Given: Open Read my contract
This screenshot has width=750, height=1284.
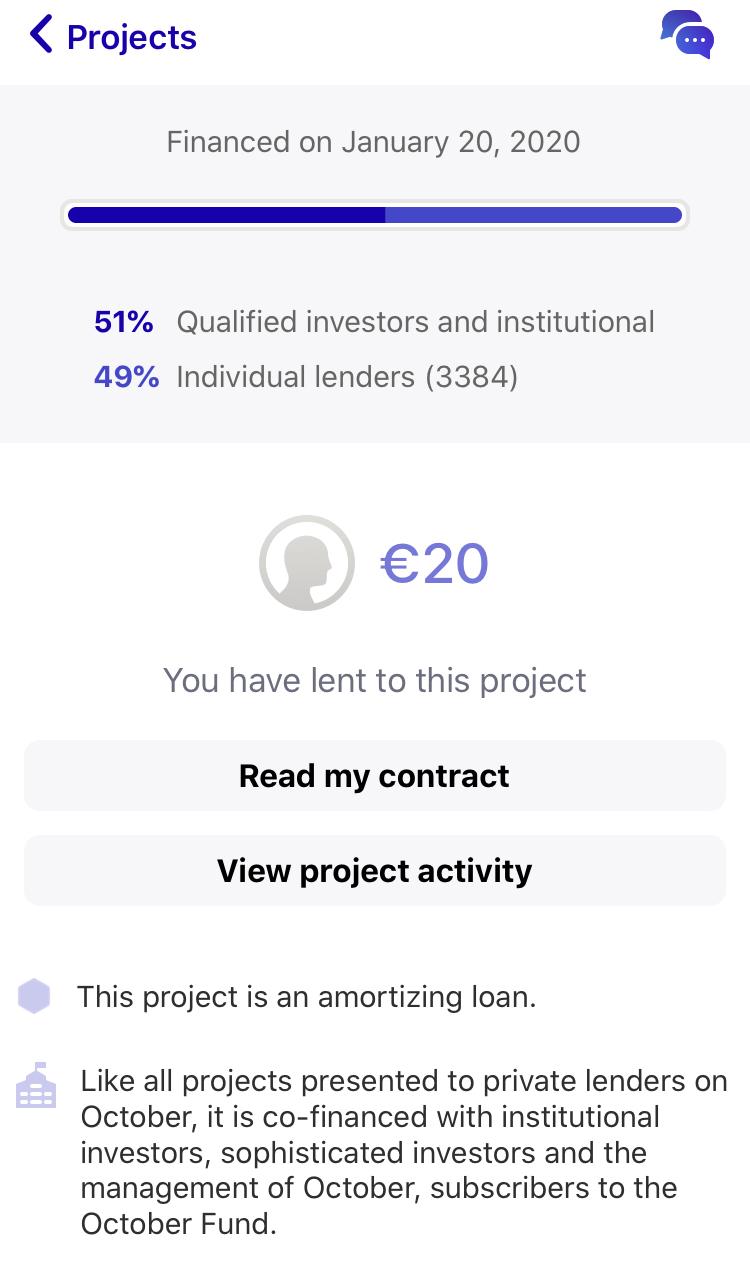Looking at the screenshot, I should pyautogui.click(x=375, y=776).
